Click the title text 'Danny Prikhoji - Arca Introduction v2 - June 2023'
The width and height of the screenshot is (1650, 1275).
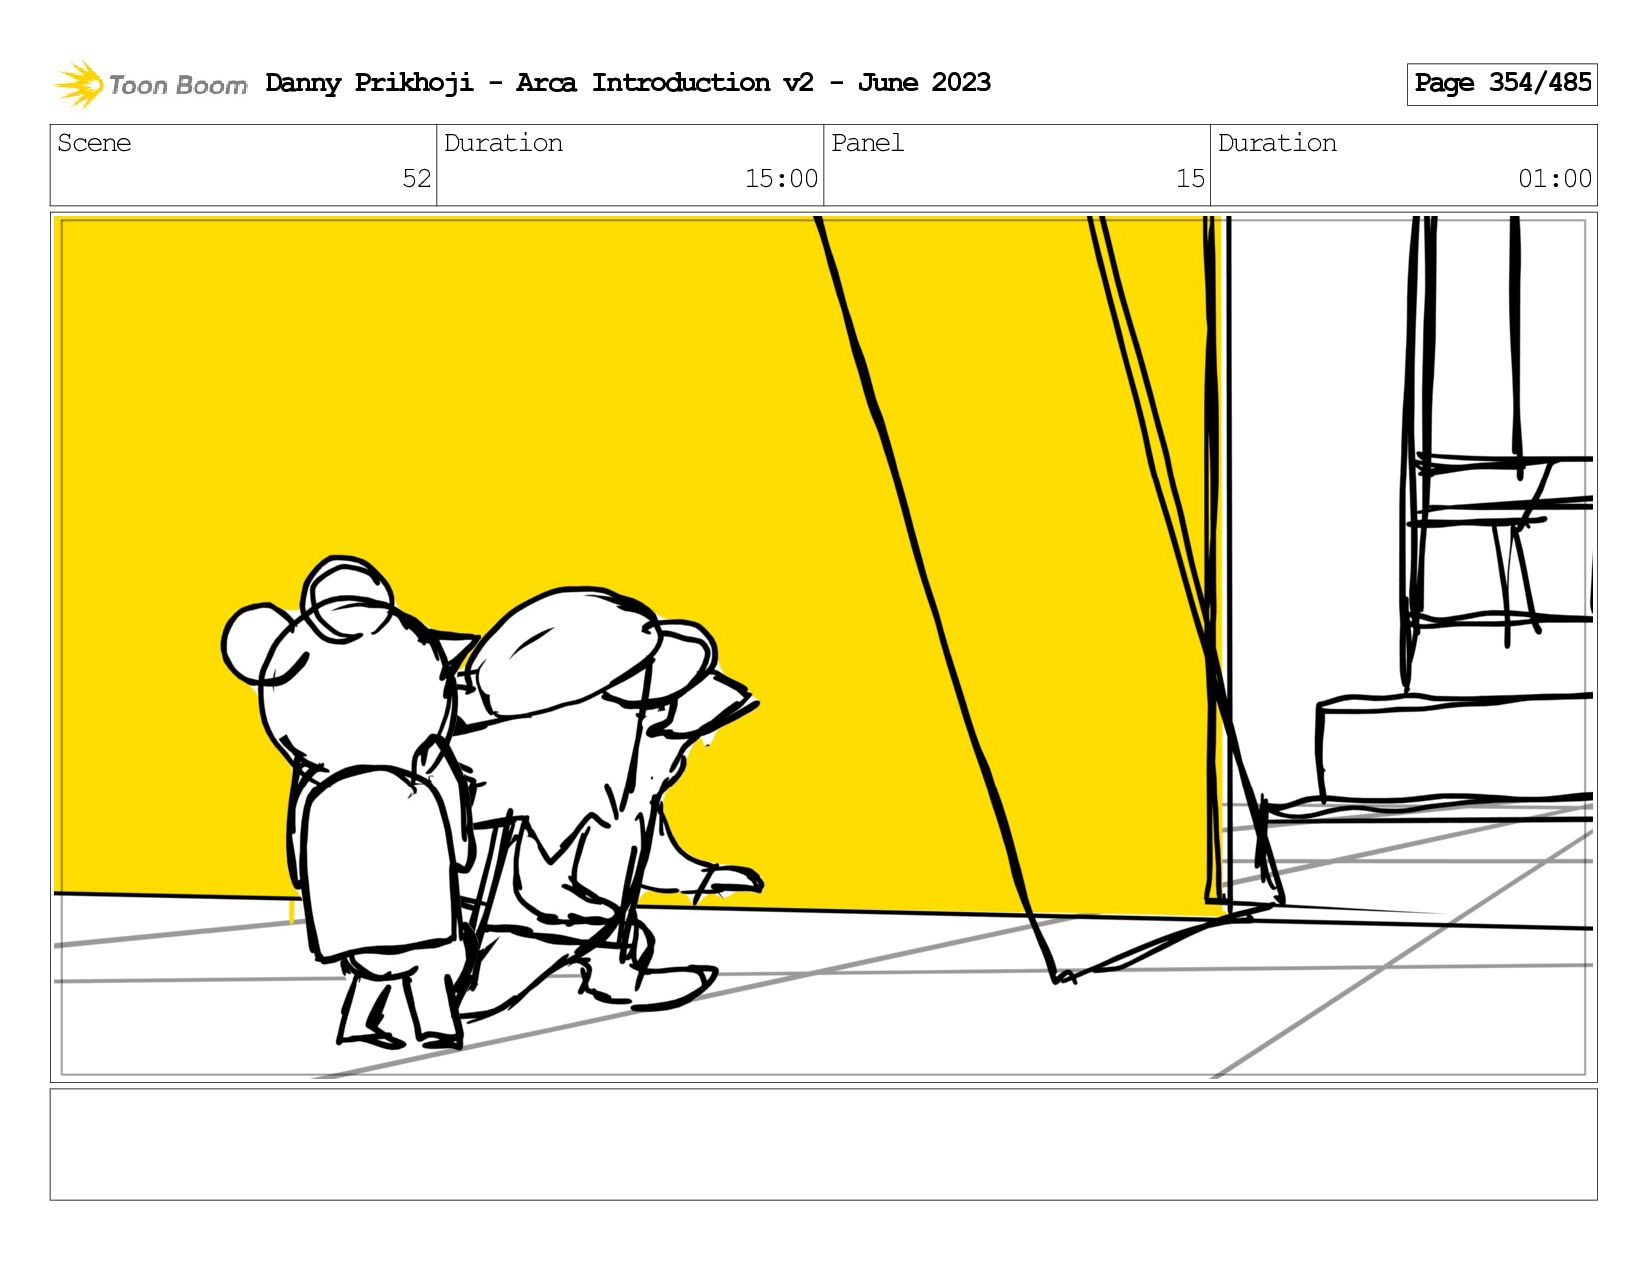point(628,82)
